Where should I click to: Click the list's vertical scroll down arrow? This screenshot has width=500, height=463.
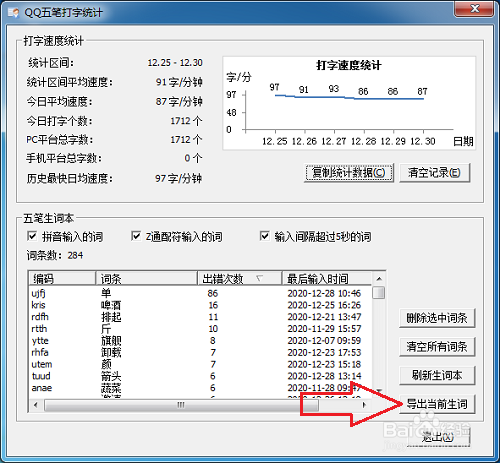click(379, 391)
